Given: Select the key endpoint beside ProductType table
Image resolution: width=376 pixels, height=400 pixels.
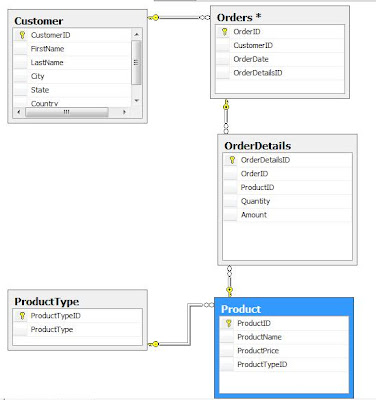Looking at the screenshot, I should coord(153,344).
